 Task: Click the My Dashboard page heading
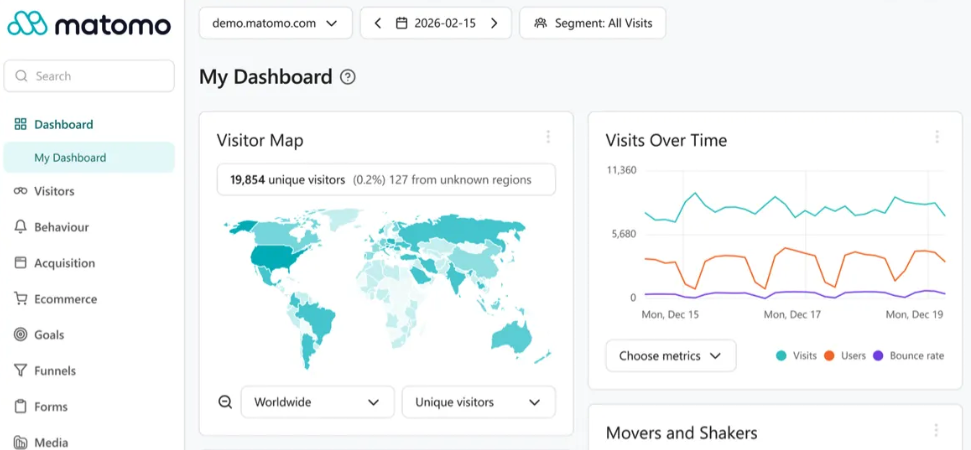pos(266,77)
